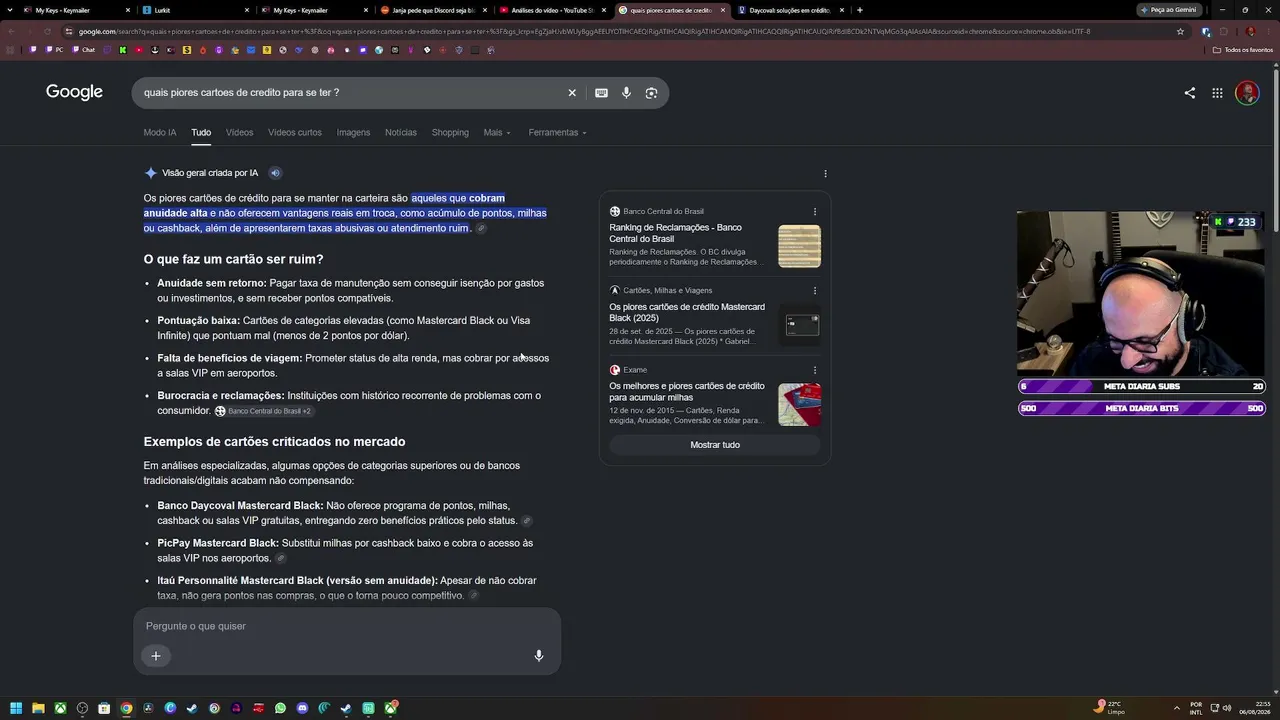Screen dimensions: 1280x720
Task: Open the Exame article on cards for accumulating miles
Action: [x=687, y=391]
